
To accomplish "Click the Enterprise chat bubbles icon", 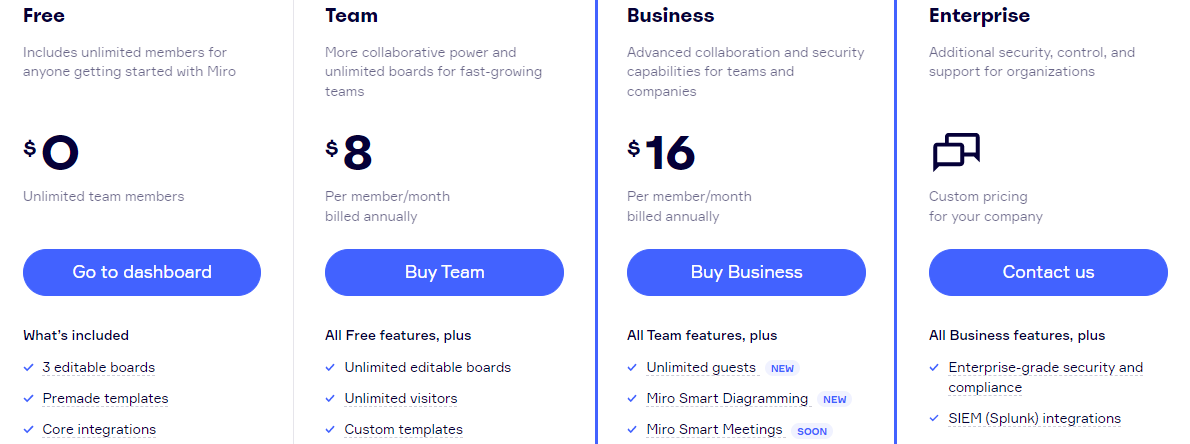I will (955, 152).
